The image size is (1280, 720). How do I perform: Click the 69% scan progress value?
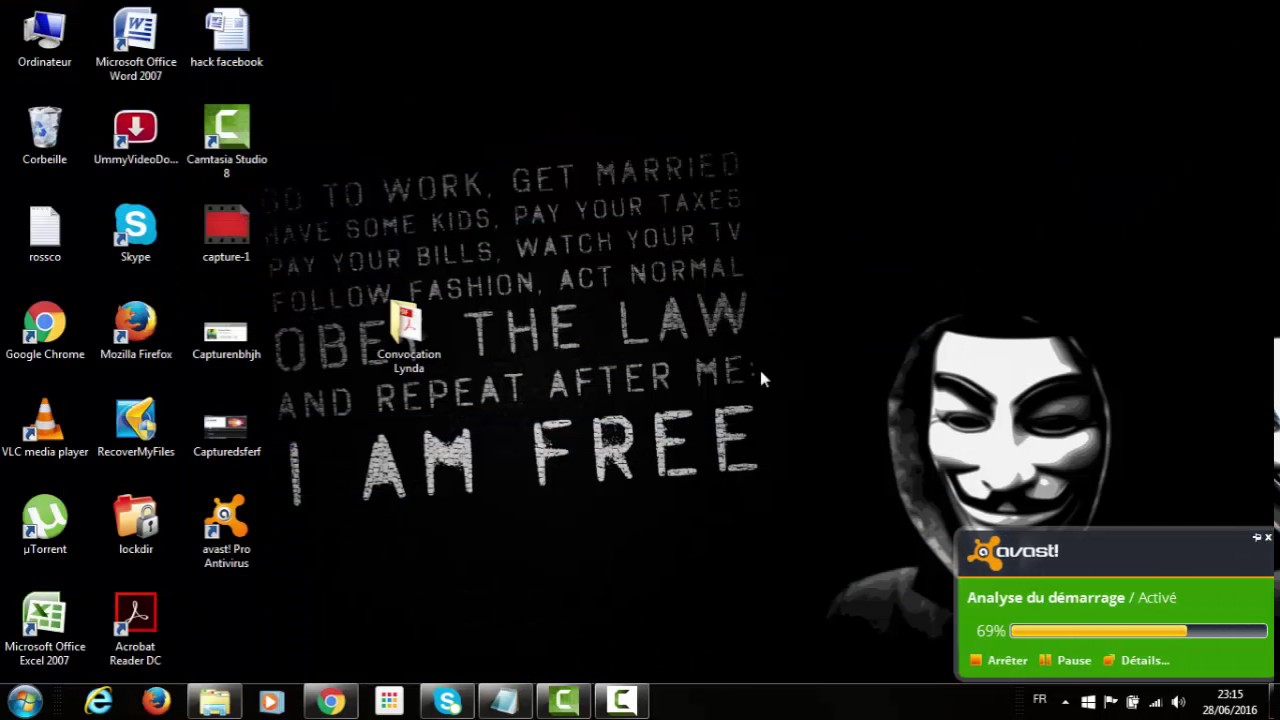pyautogui.click(x=991, y=631)
